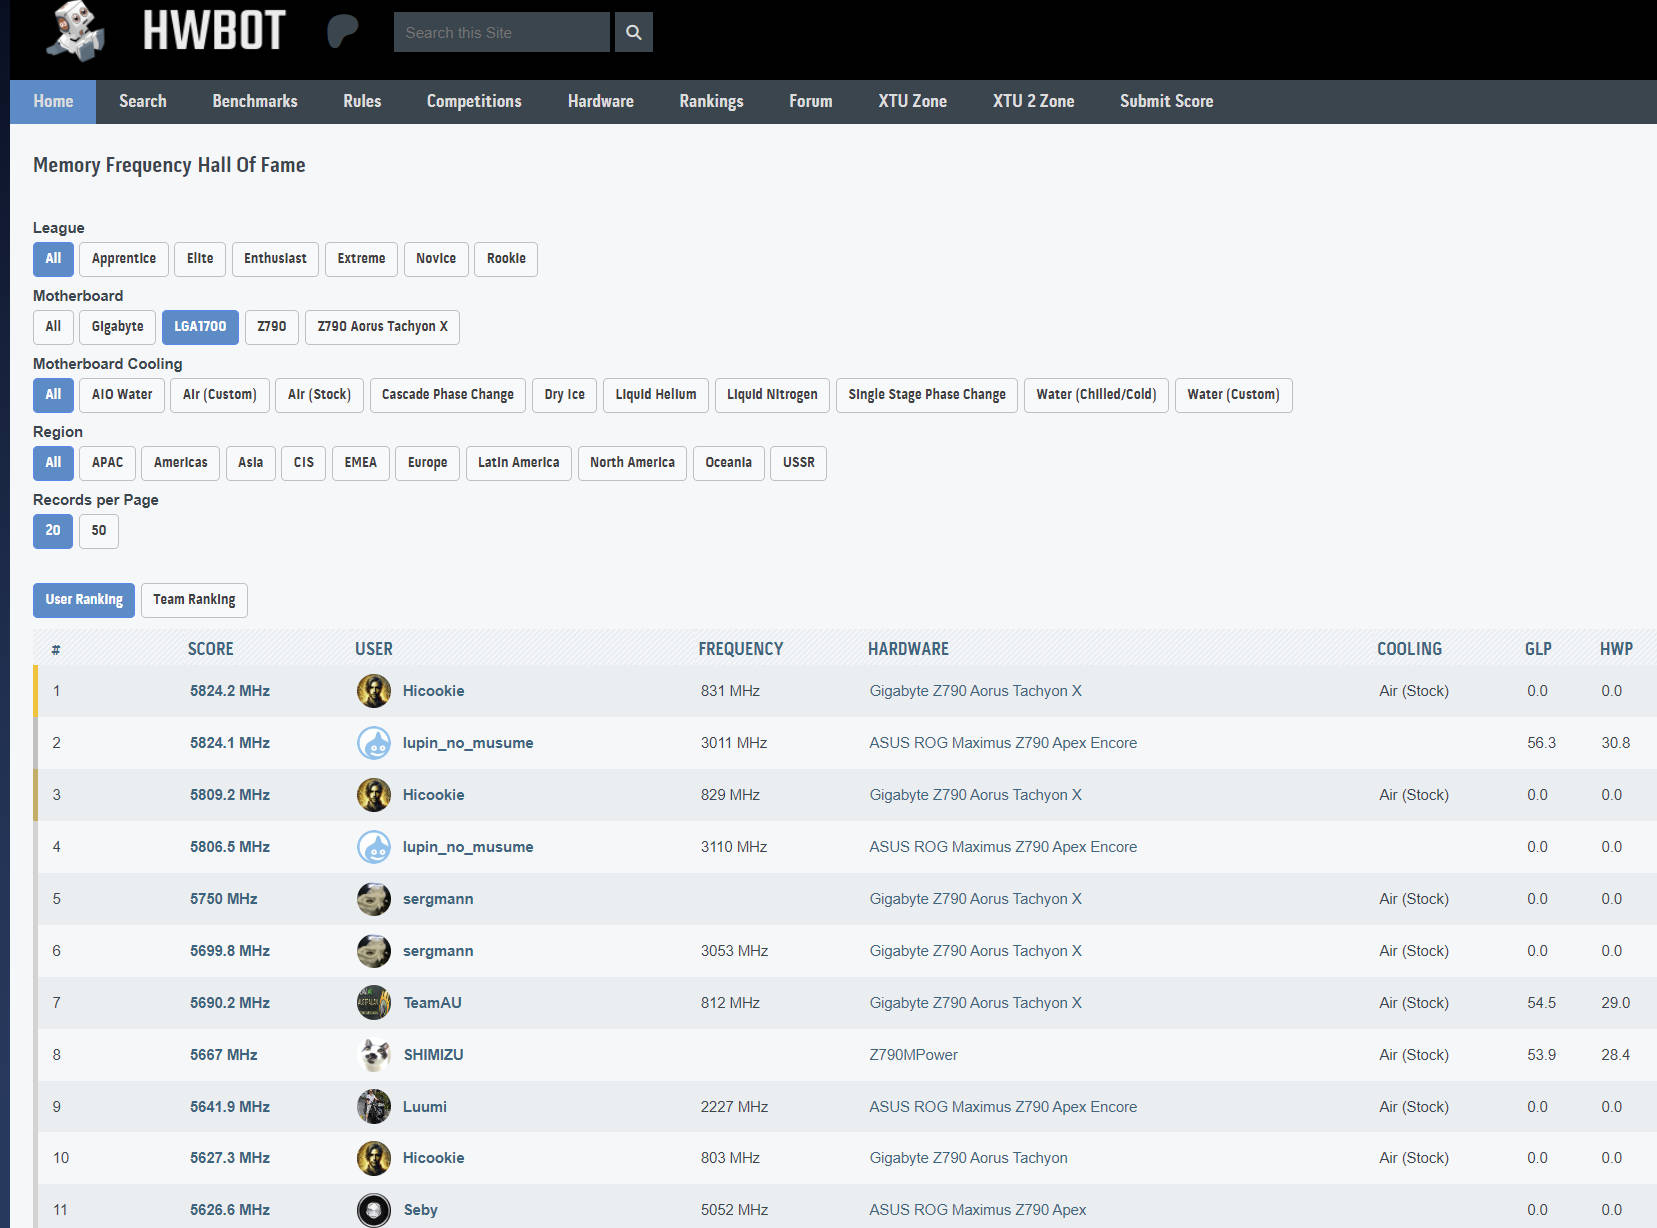The width and height of the screenshot is (1657, 1228).
Task: Click SHIMIZU's dog avatar
Action: click(x=374, y=1055)
